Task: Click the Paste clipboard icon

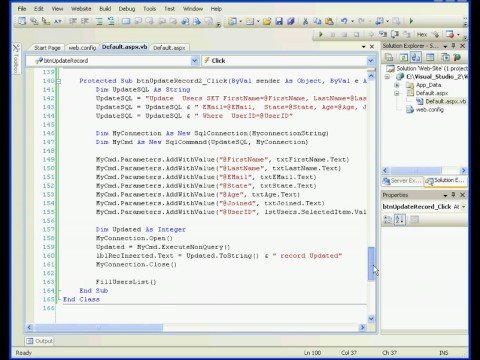Action: coord(329,22)
